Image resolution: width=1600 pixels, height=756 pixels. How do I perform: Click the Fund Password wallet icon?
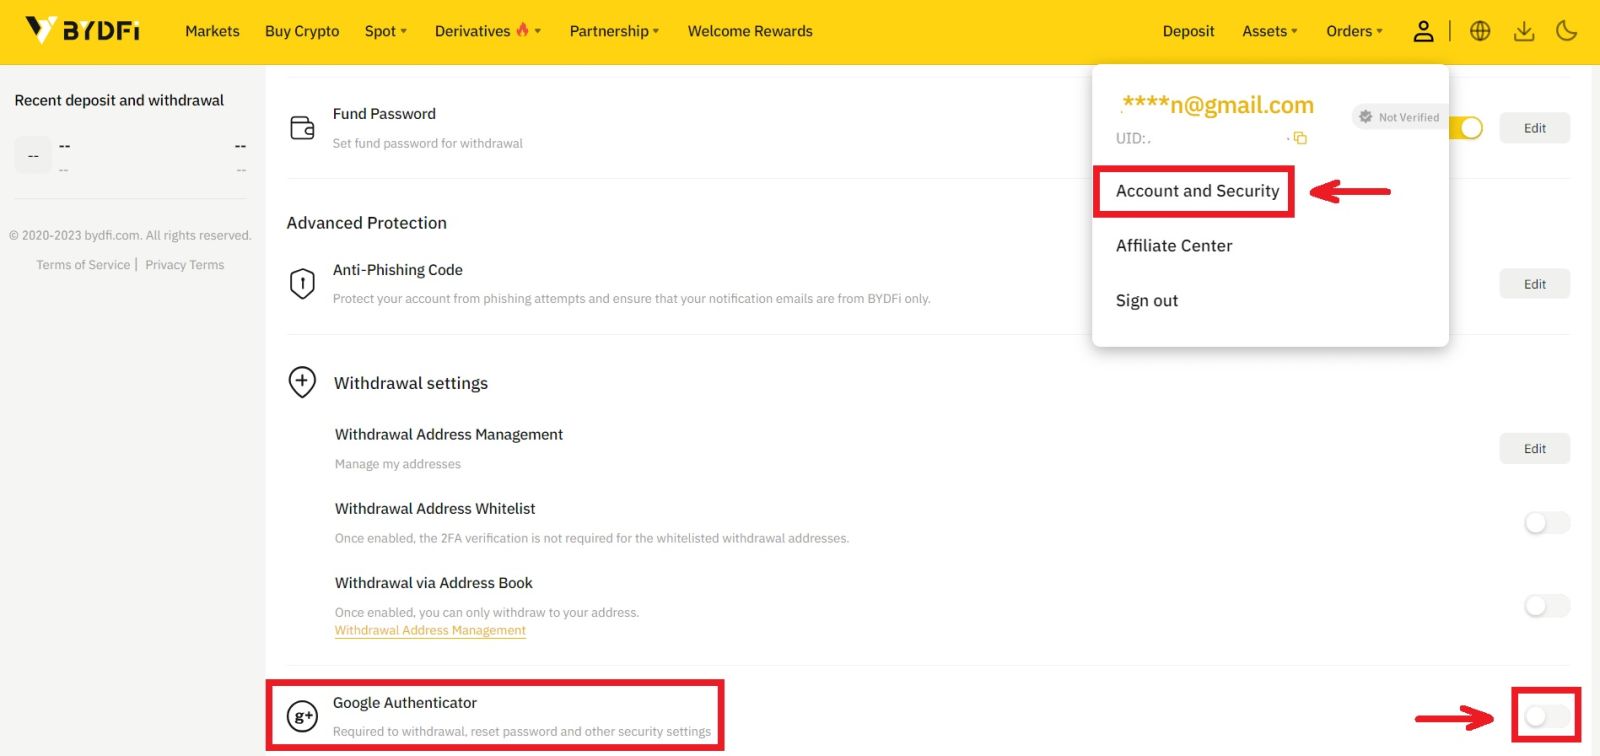[302, 128]
